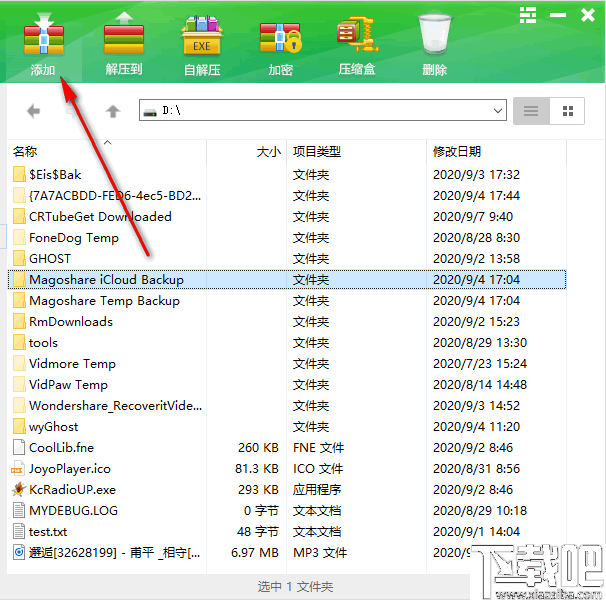Image resolution: width=606 pixels, height=600 pixels.
Task: Click the 添加 (Add) toolbar icon
Action: (x=43, y=34)
